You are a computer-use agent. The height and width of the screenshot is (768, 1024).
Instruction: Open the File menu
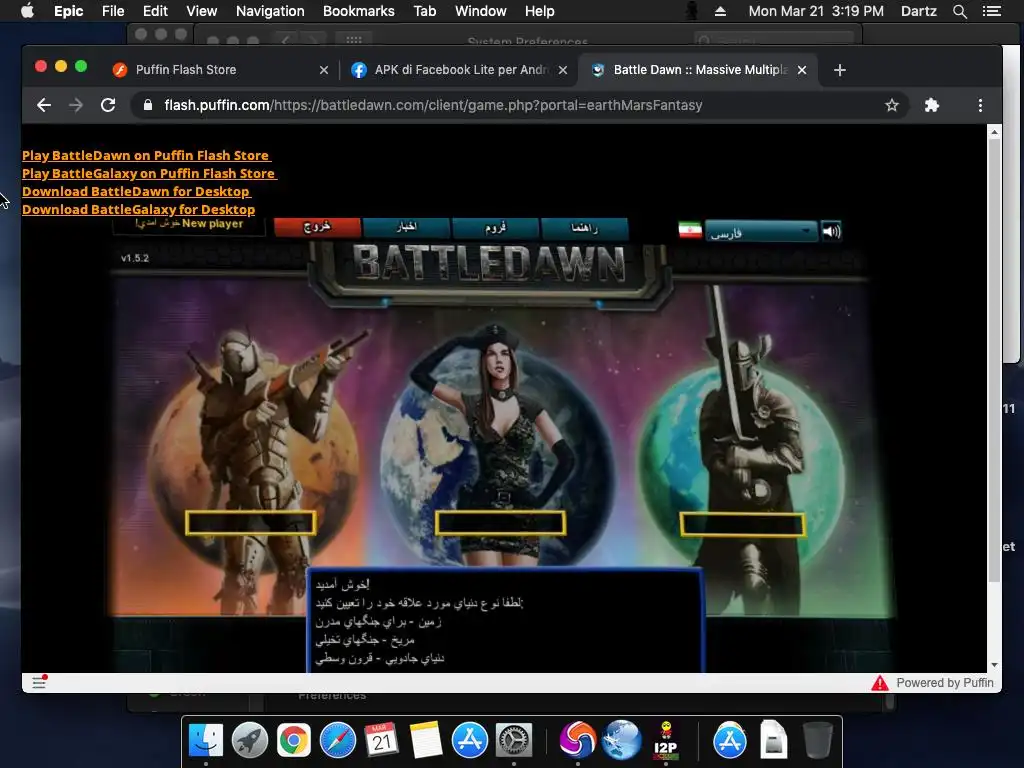point(113,11)
